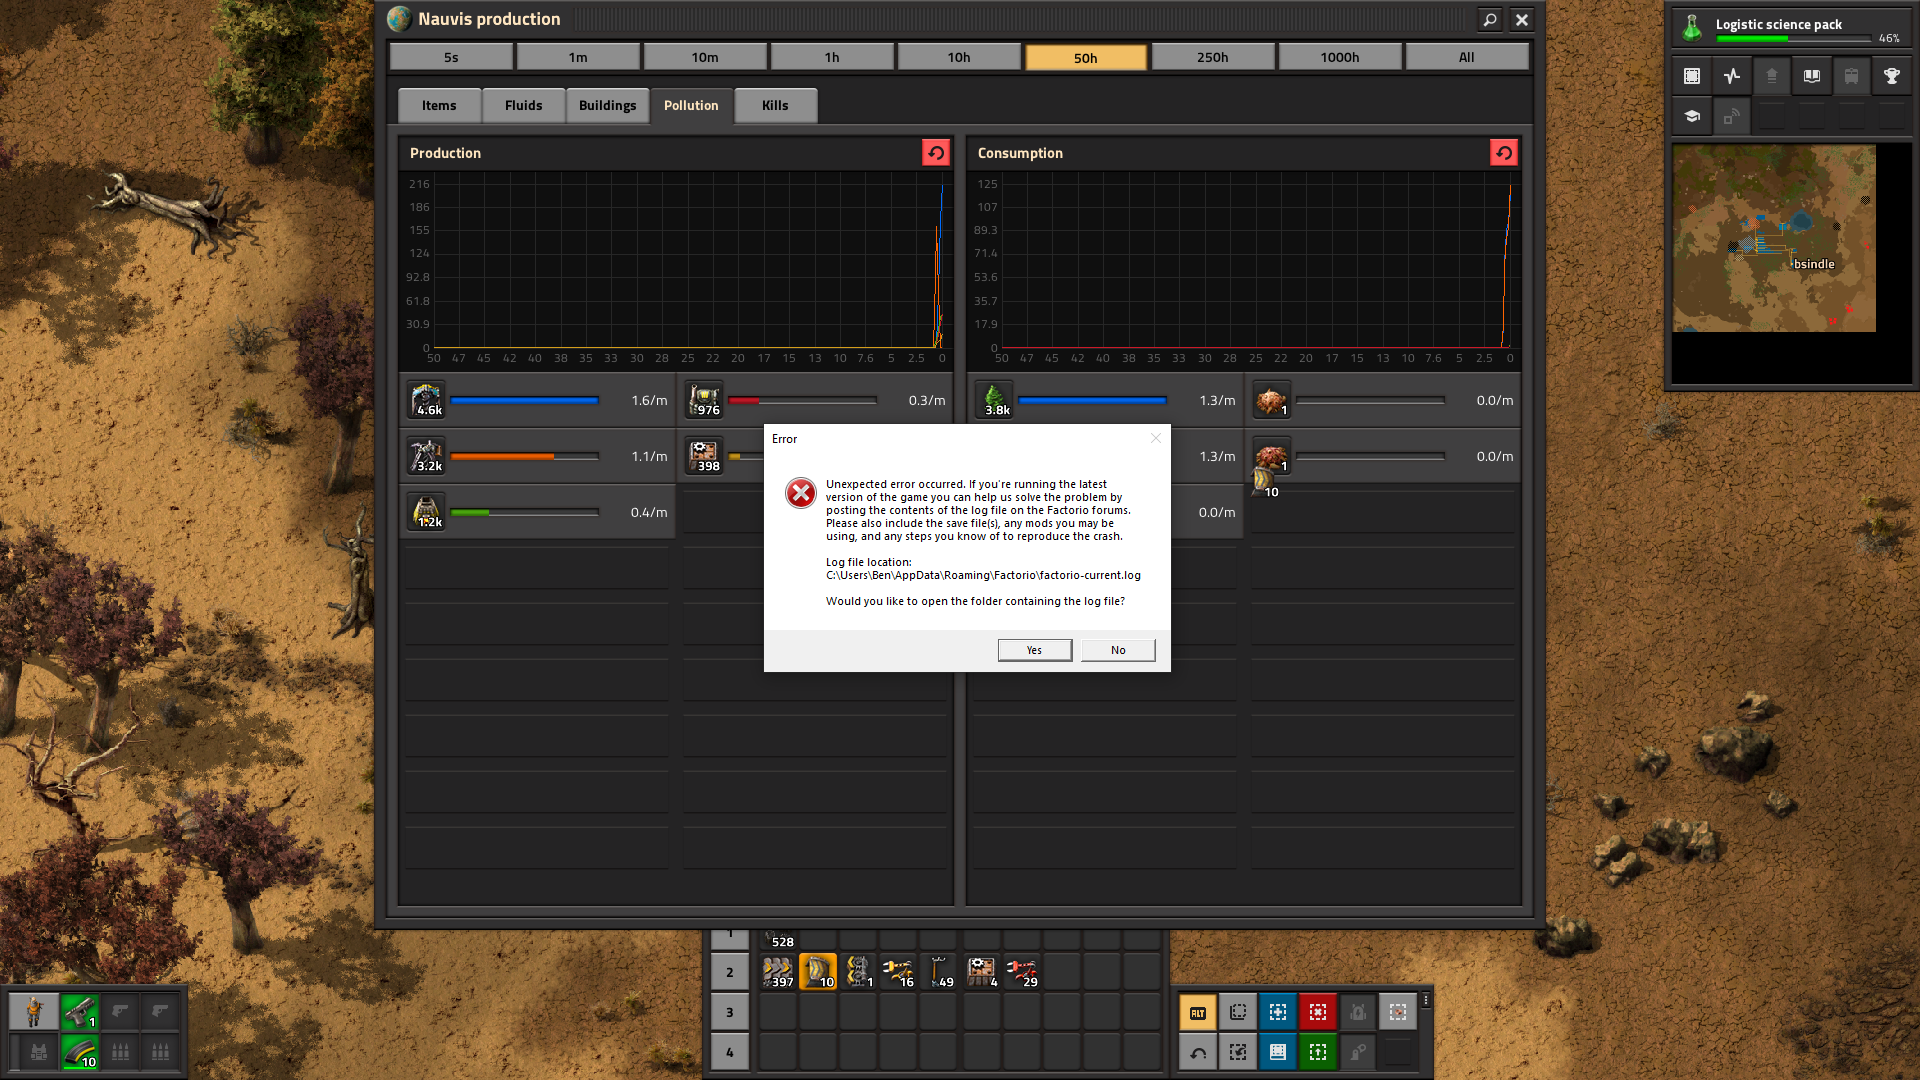Open production statistics pulse-line icon
This screenshot has height=1080, width=1920.
click(1732, 76)
